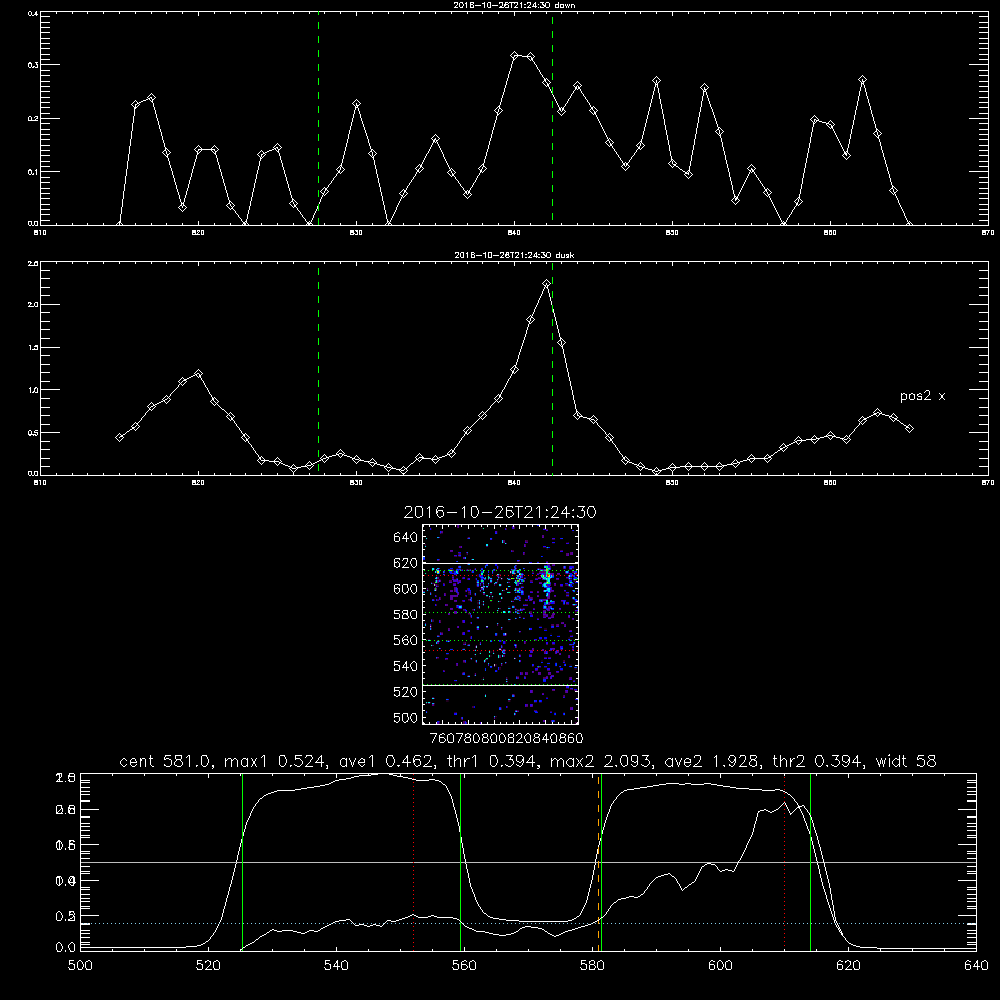
Task: Click the '600' y-axis label beside the heatmap
Action: point(406,589)
